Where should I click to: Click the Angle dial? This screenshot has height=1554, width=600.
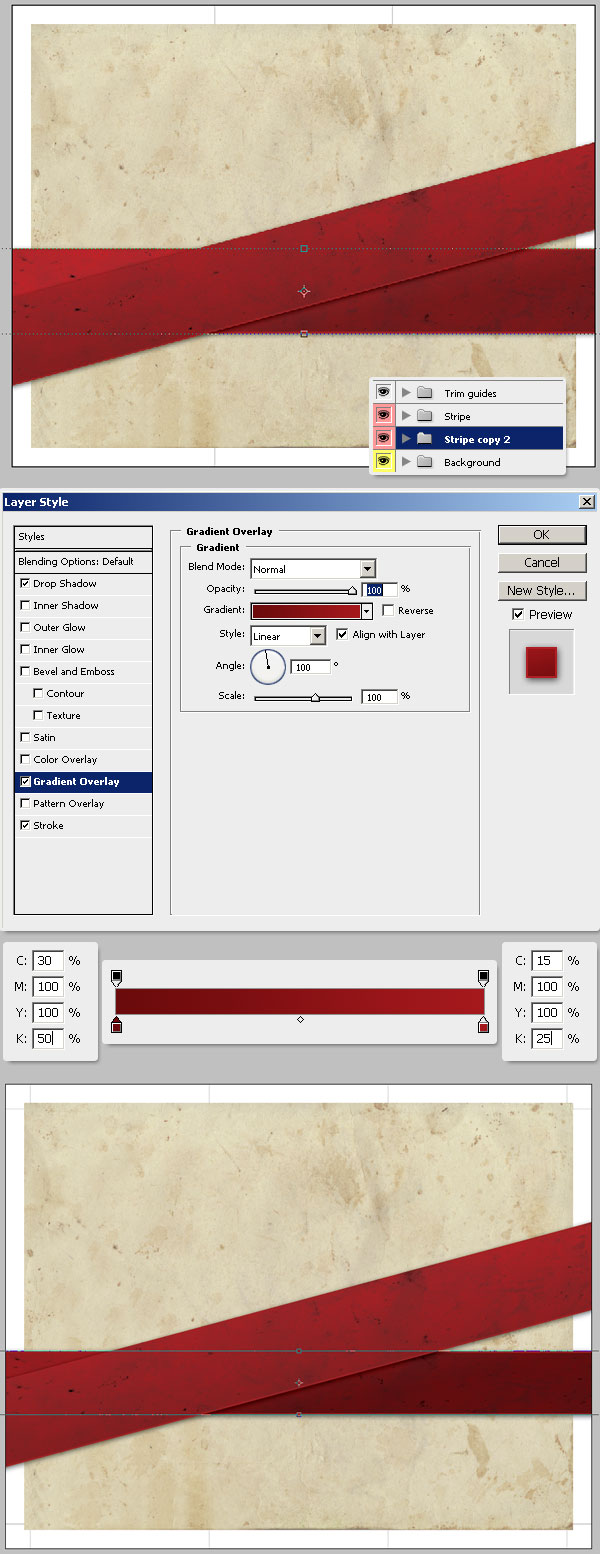coord(268,666)
